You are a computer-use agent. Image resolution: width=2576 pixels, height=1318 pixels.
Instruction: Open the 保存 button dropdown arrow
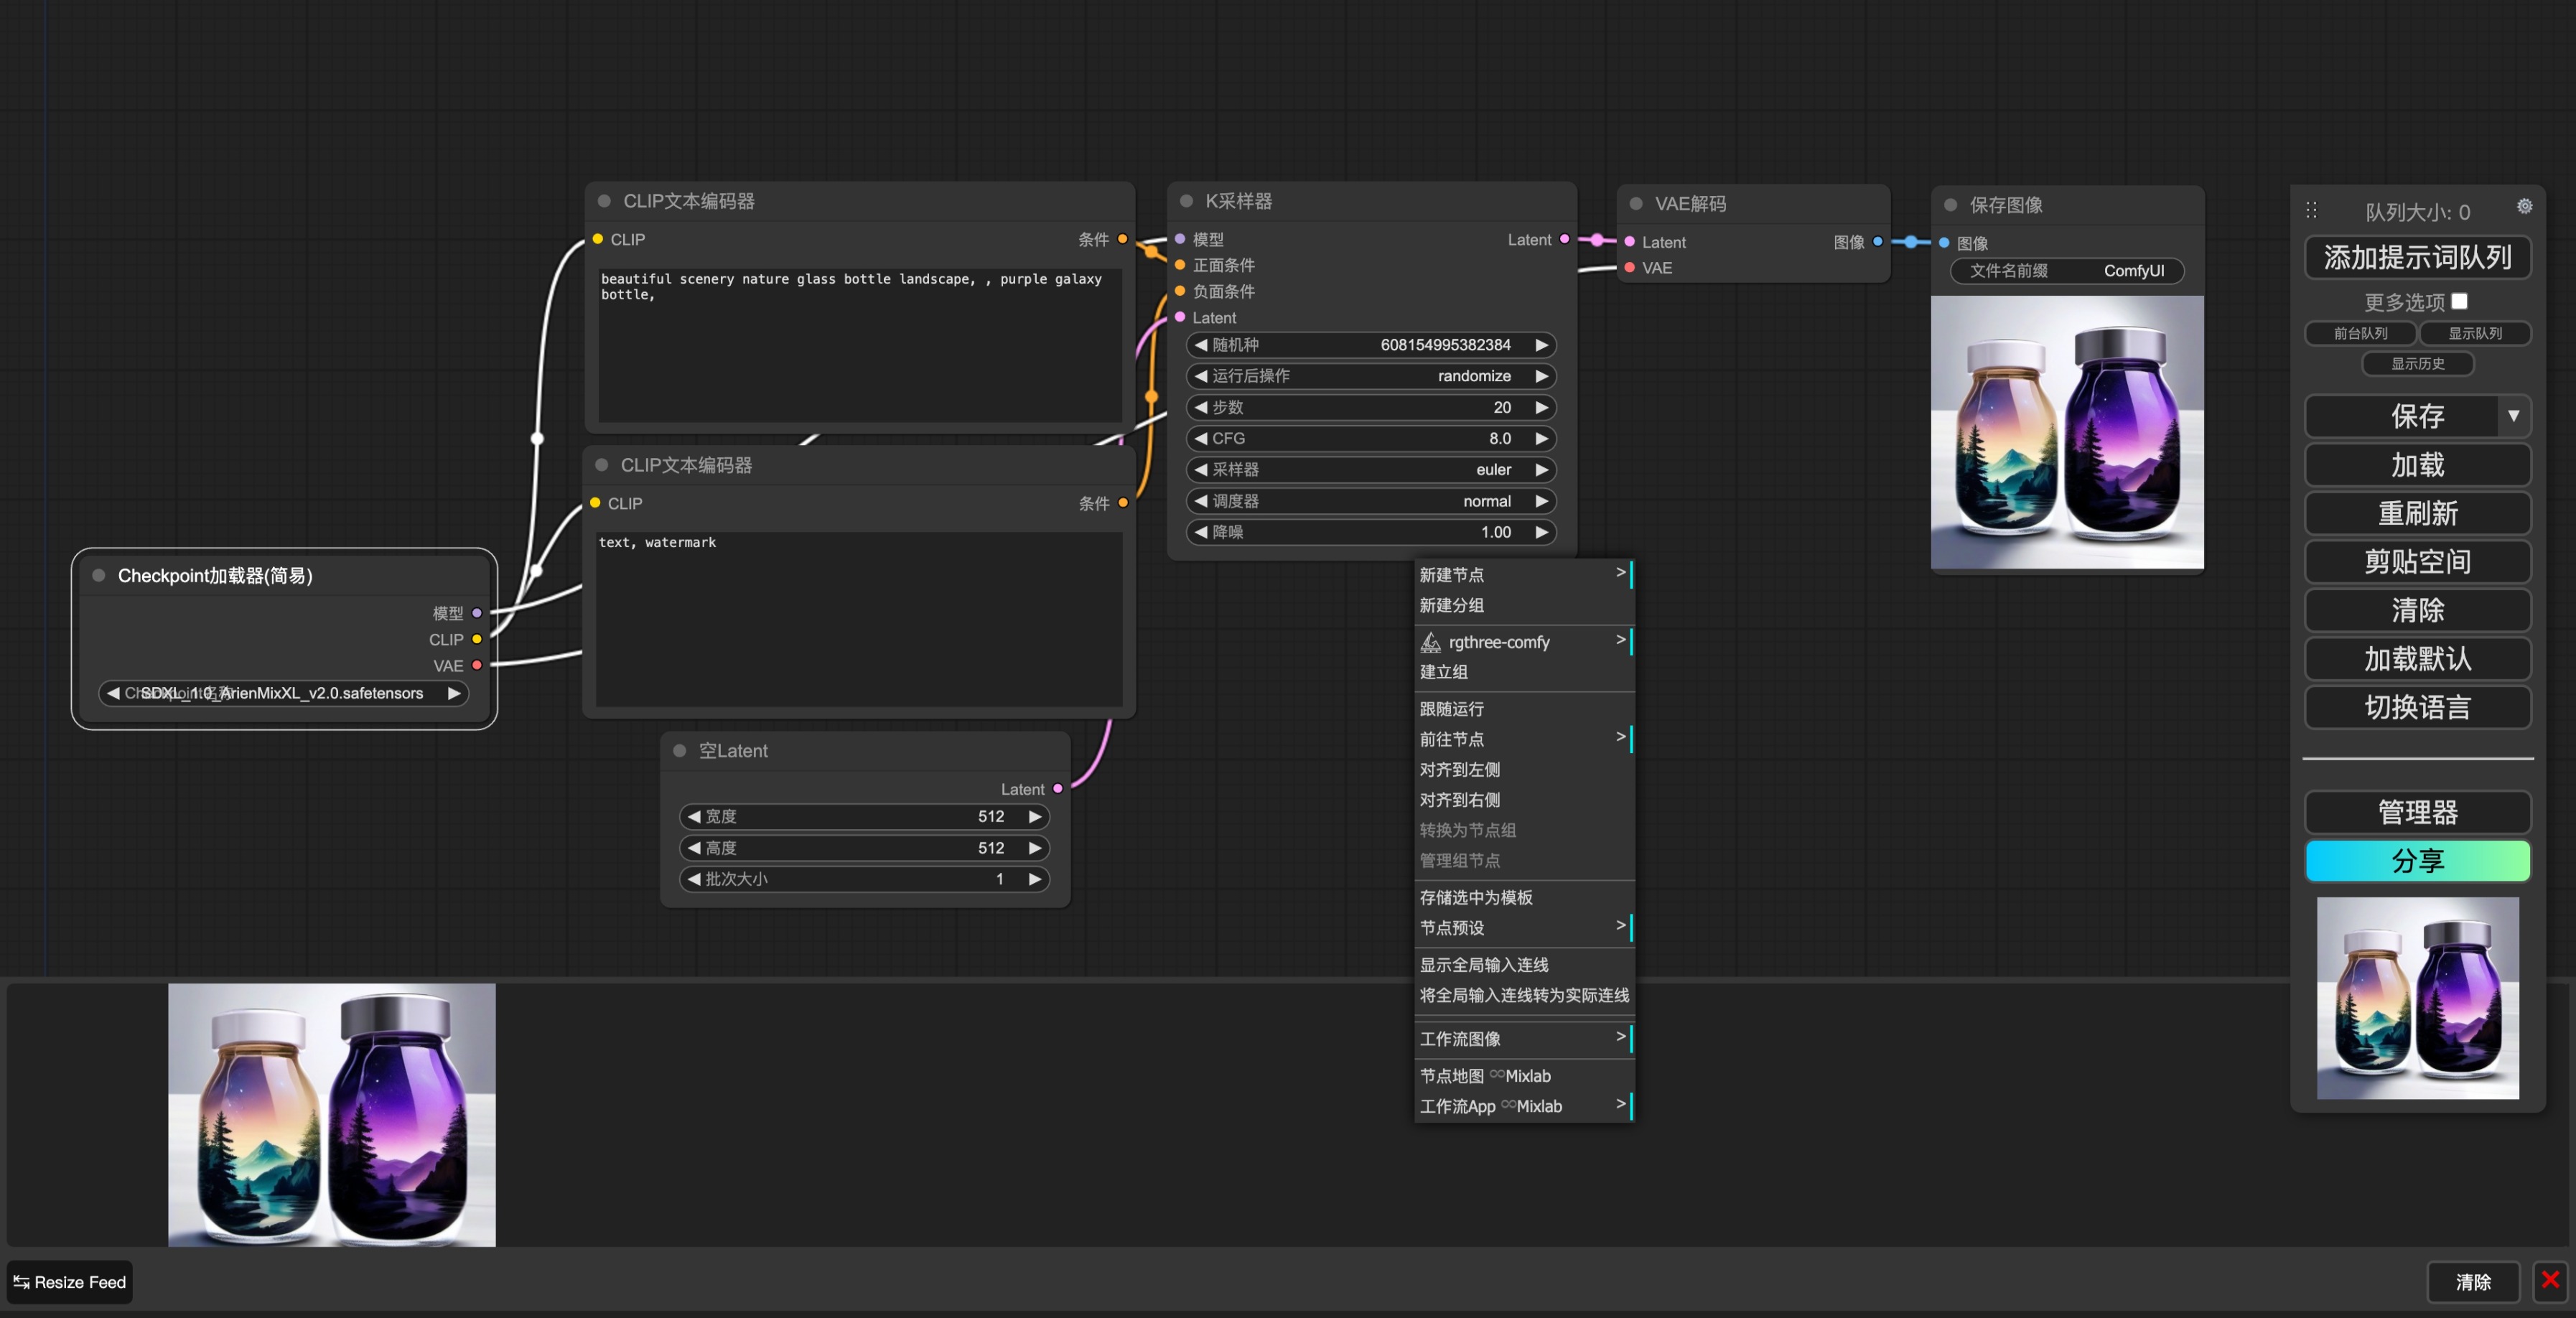coord(2513,416)
